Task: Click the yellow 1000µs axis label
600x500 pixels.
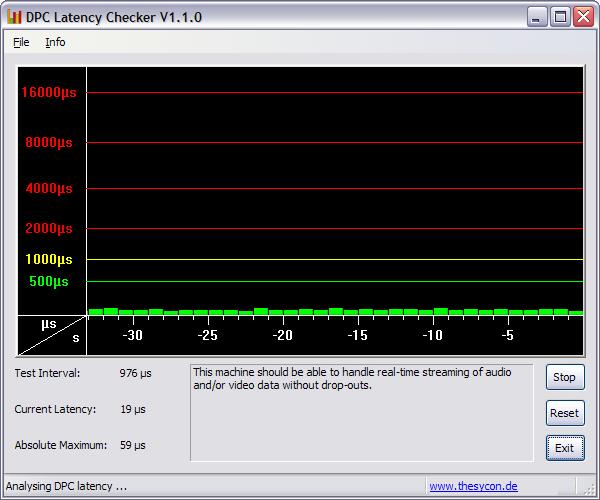Action: (49, 259)
